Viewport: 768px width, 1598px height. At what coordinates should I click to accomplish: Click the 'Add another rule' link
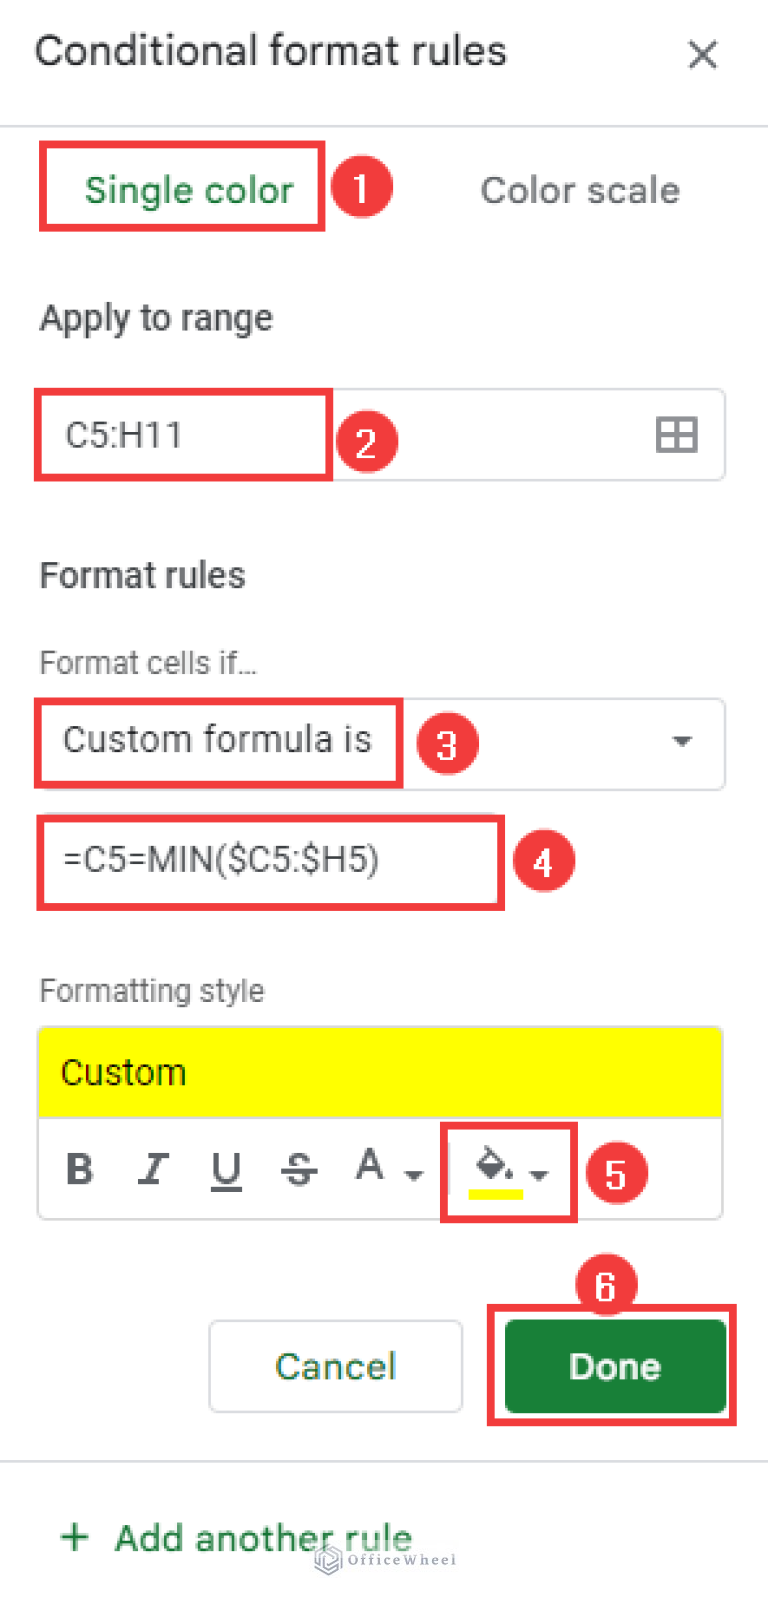click(x=263, y=1537)
